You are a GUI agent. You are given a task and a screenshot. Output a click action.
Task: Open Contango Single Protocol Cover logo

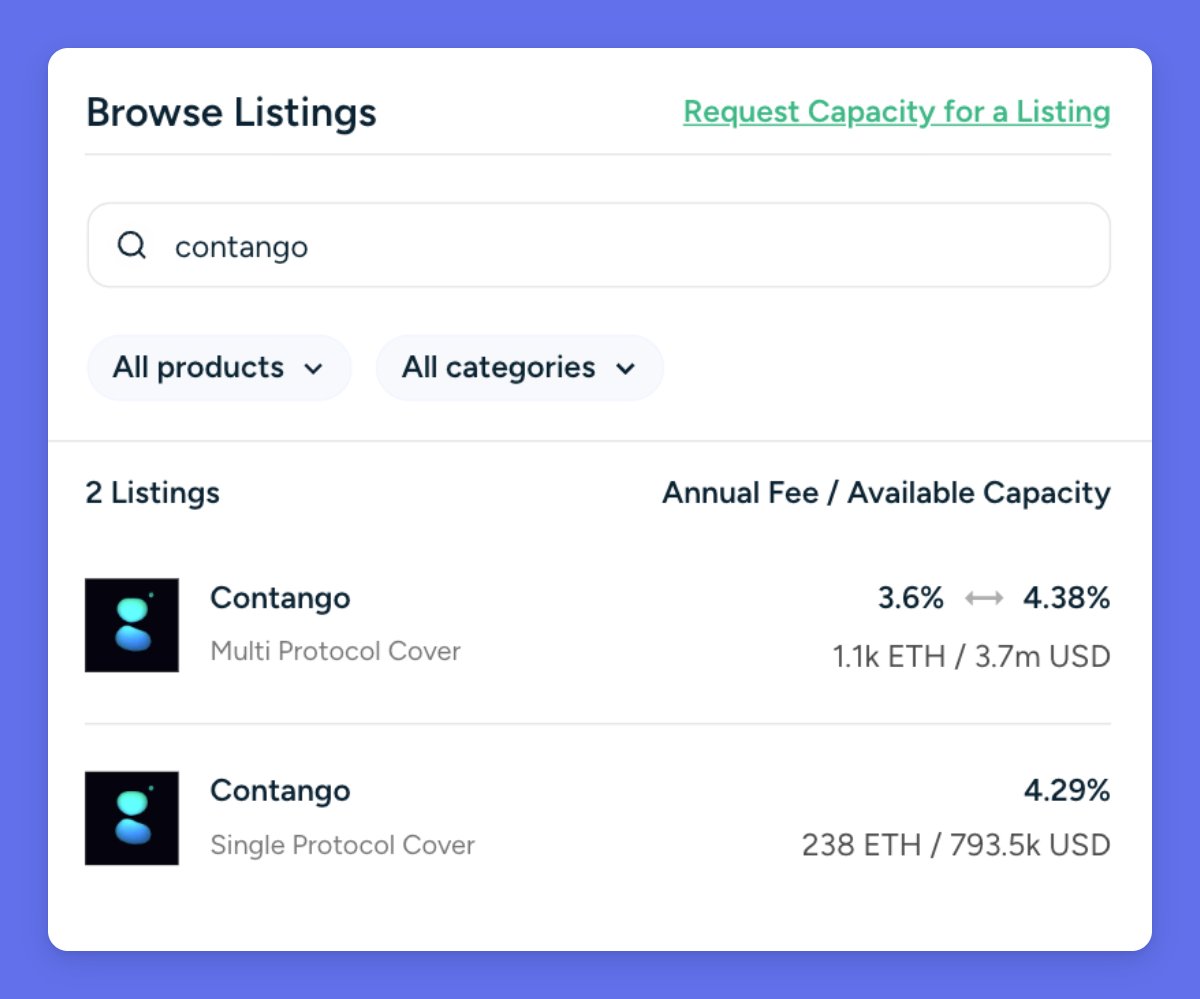tap(132, 818)
